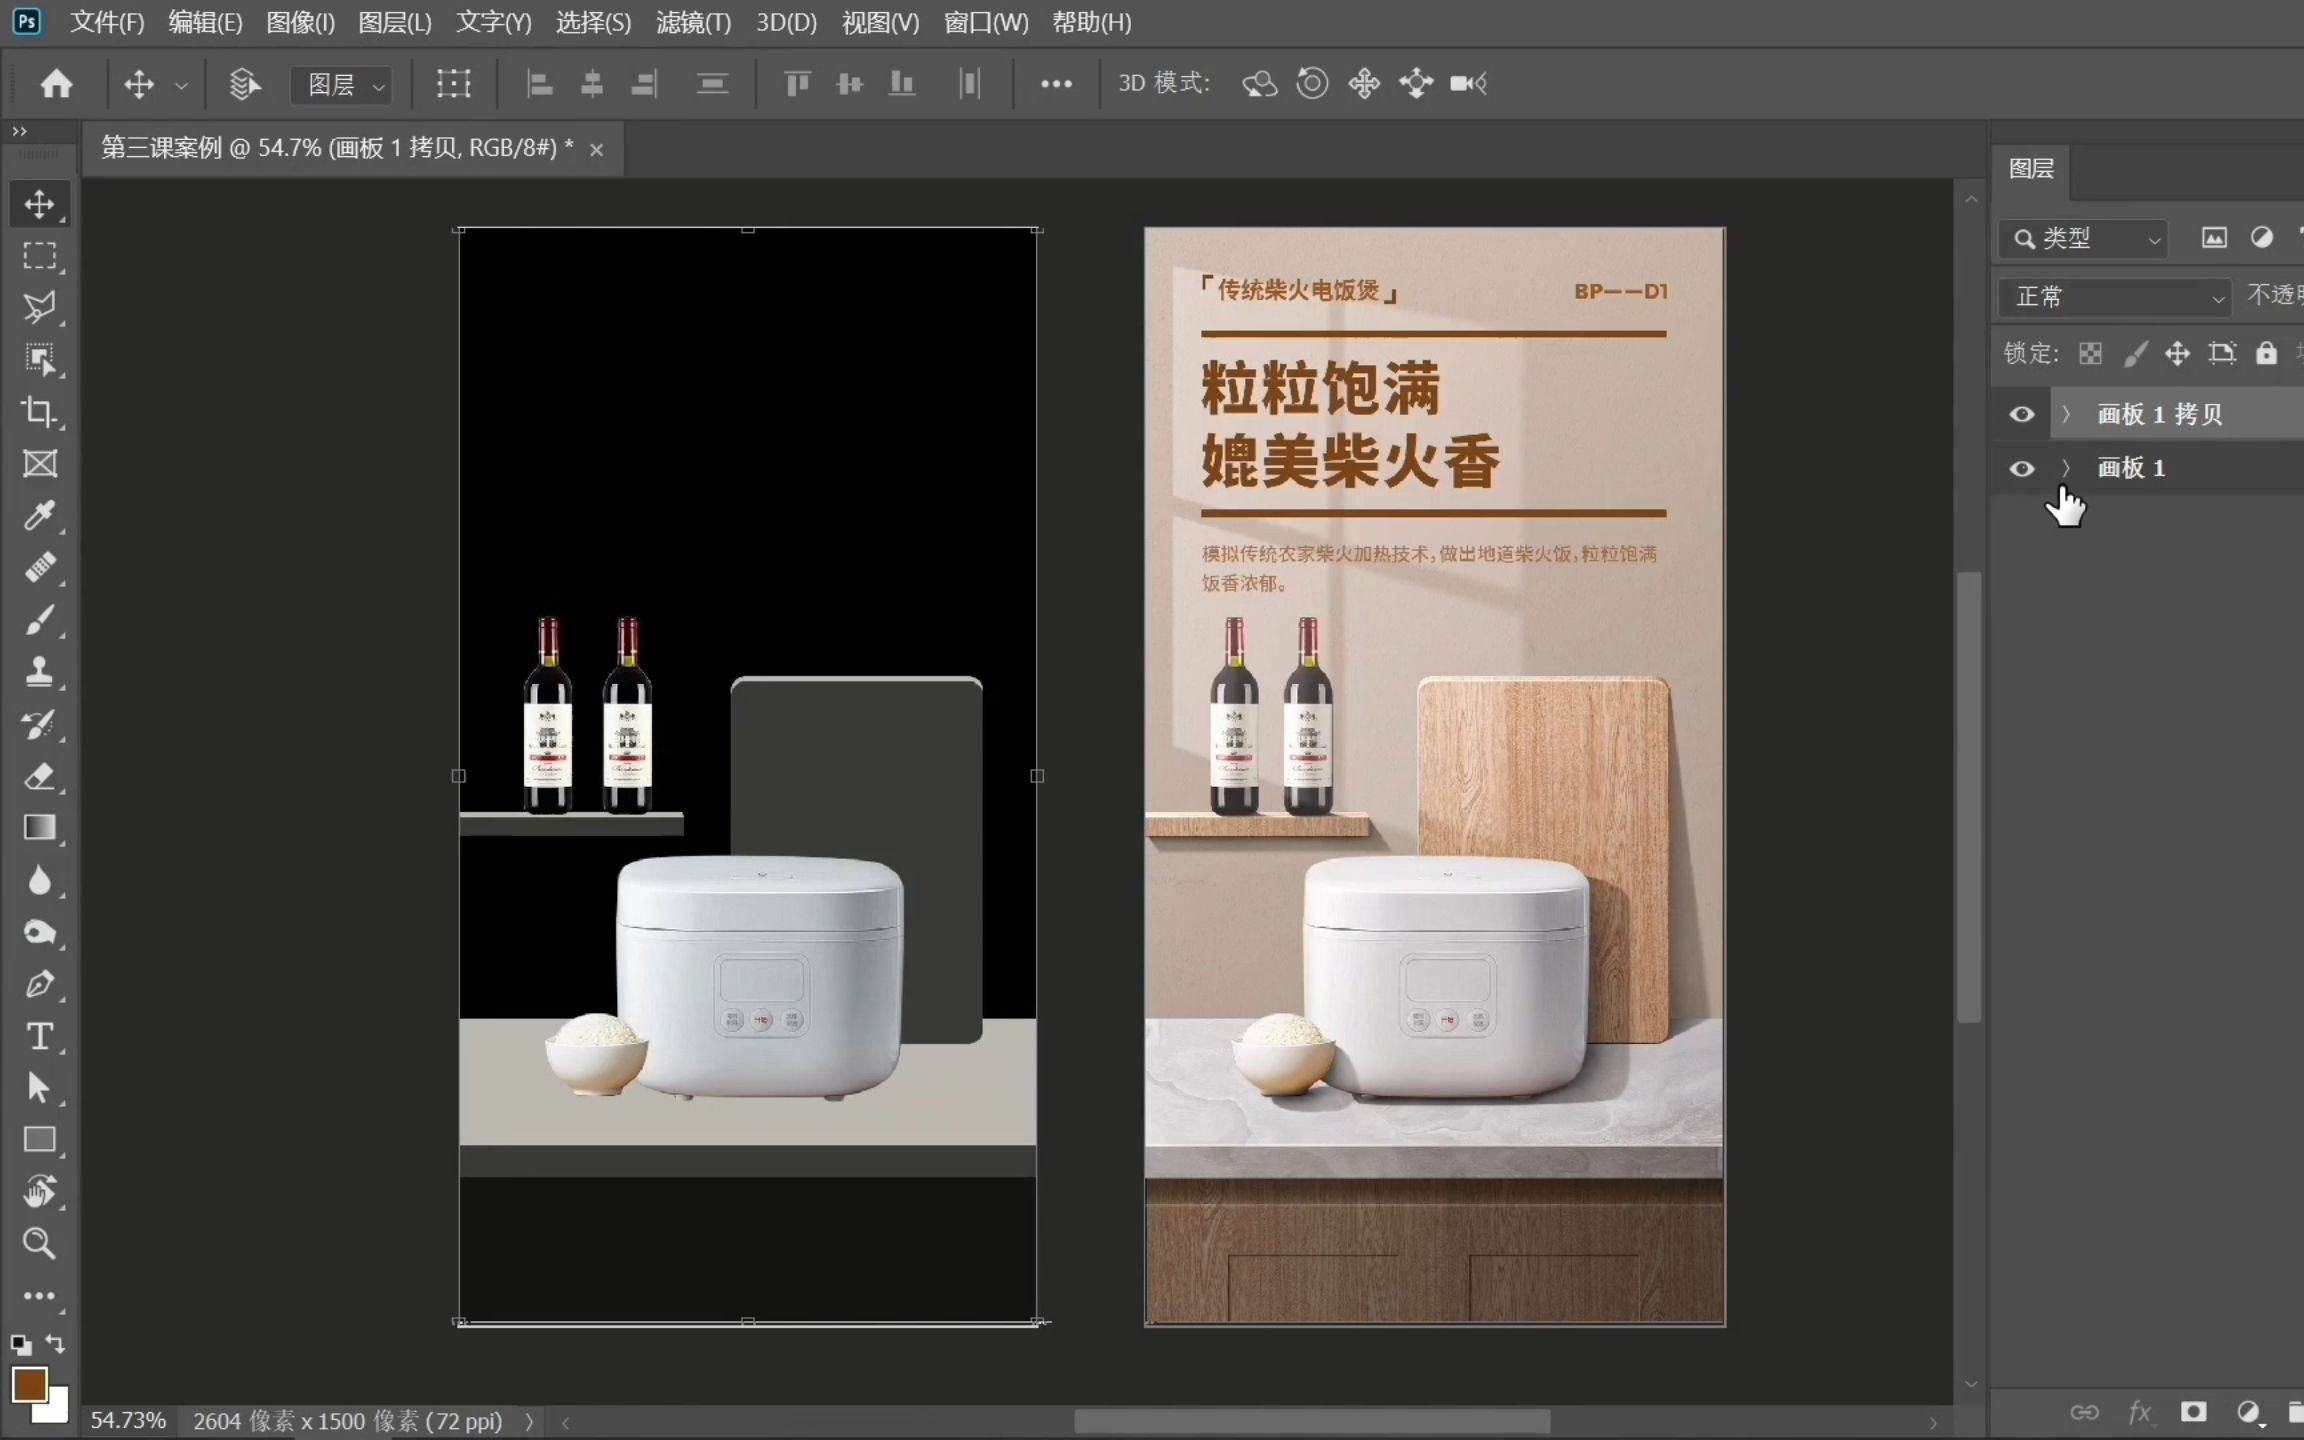Toggle show transform controls icon

coord(453,83)
